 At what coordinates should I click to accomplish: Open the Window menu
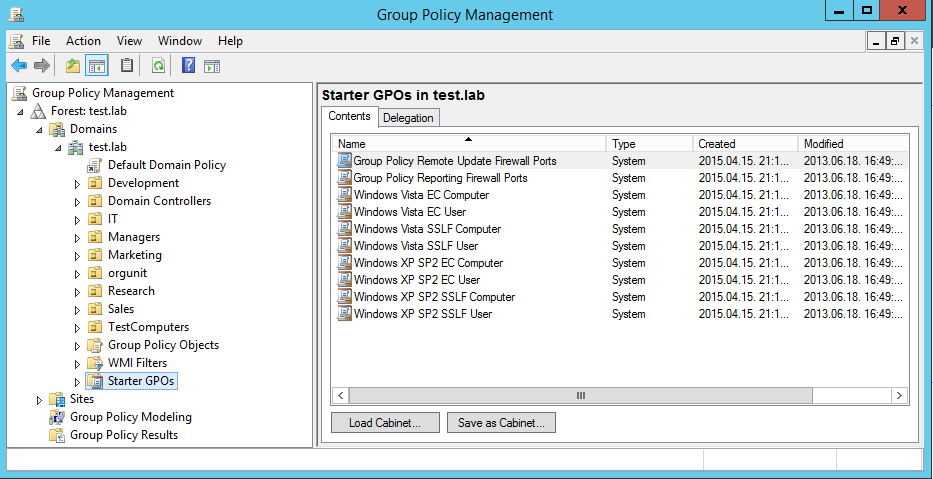point(180,41)
